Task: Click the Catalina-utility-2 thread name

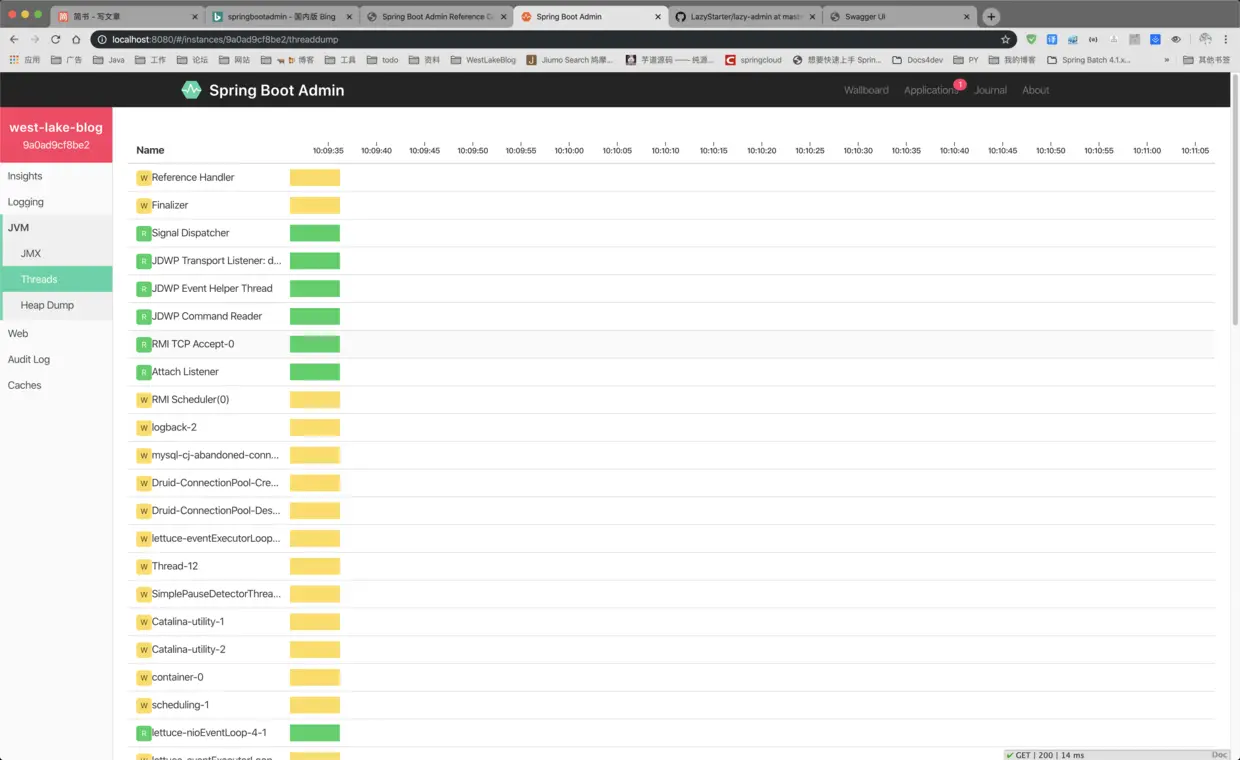Action: click(188, 650)
